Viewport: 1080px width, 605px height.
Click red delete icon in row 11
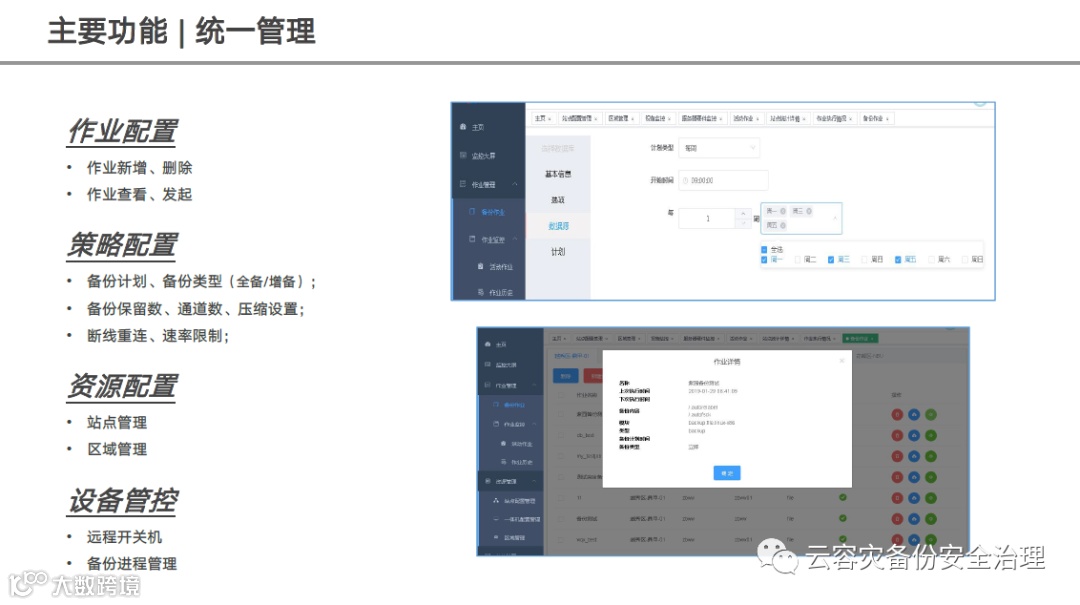(897, 498)
